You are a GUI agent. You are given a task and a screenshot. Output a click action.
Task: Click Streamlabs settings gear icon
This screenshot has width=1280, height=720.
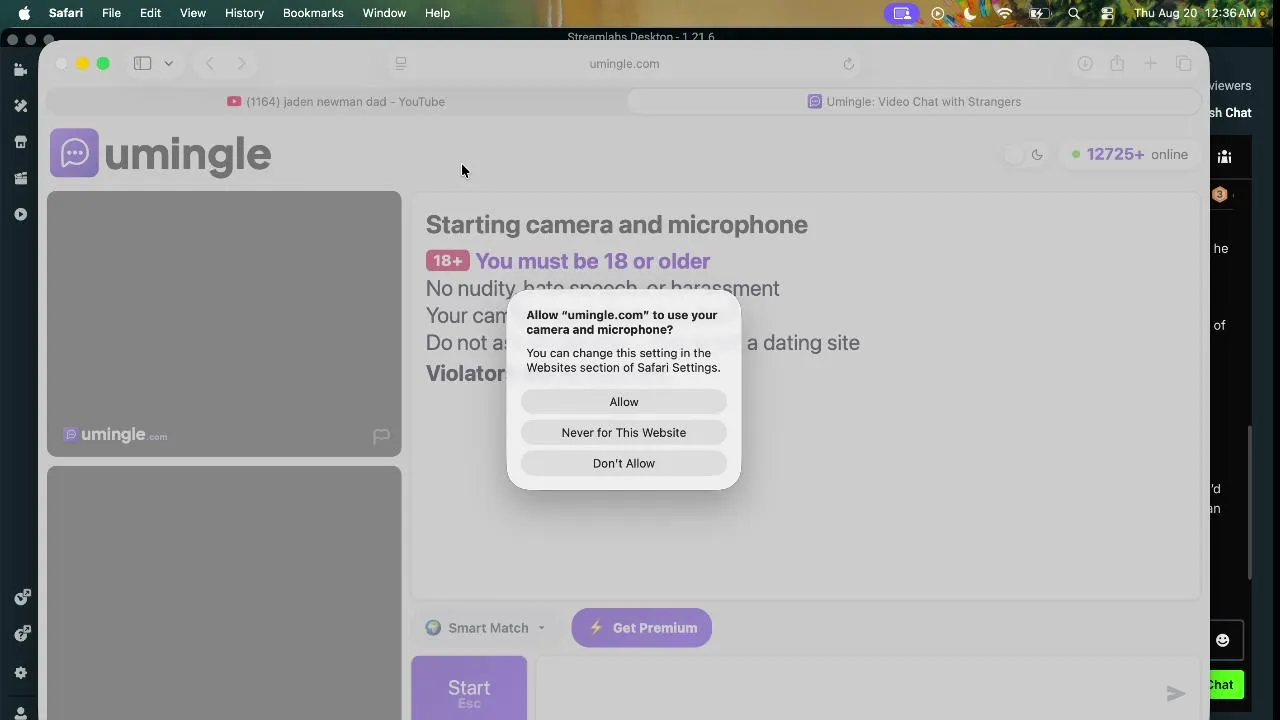20,673
